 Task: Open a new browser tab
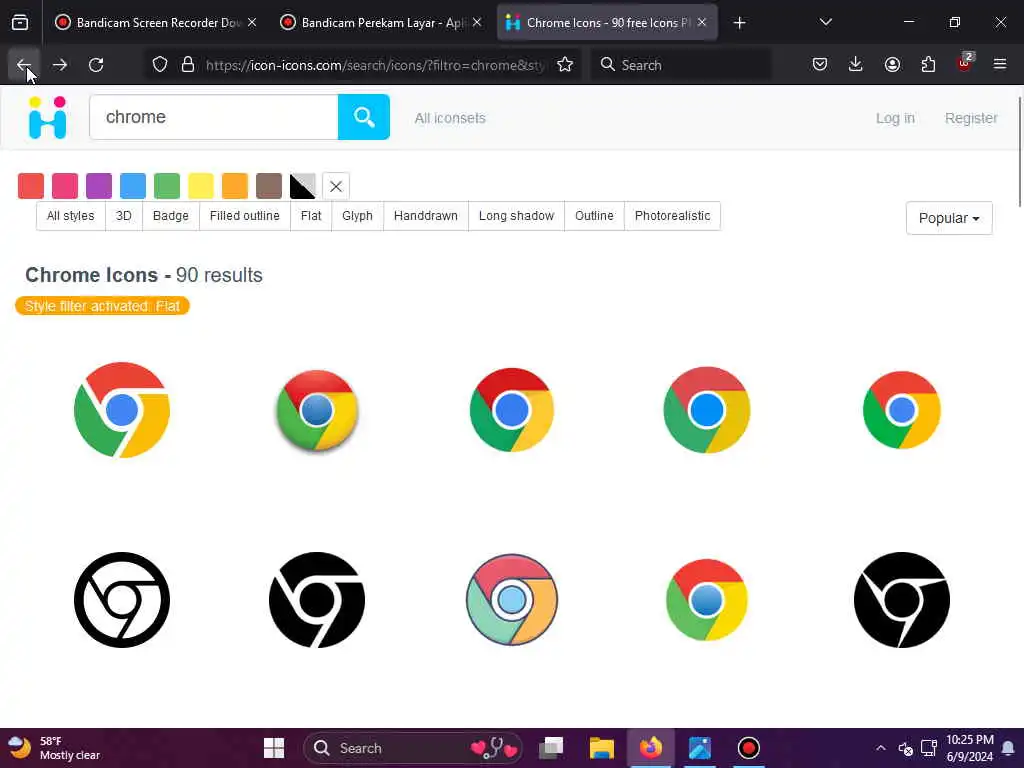click(x=739, y=23)
